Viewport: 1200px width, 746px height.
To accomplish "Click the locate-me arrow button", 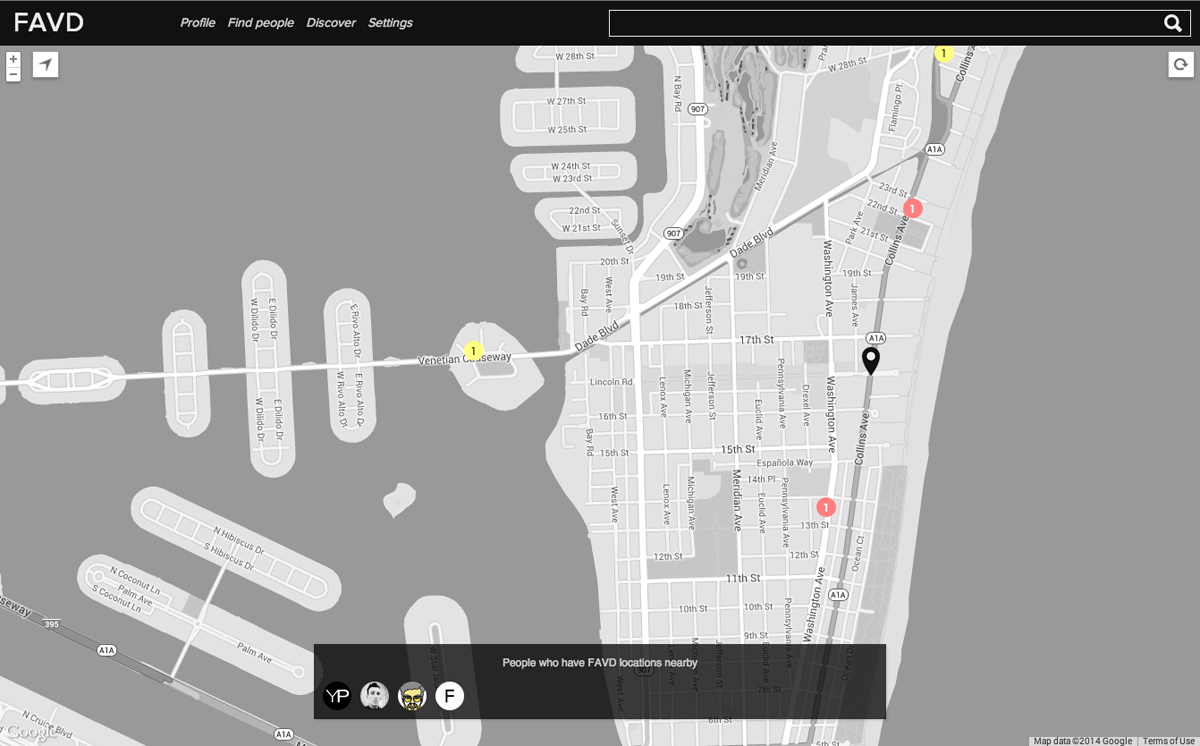I will click(45, 65).
